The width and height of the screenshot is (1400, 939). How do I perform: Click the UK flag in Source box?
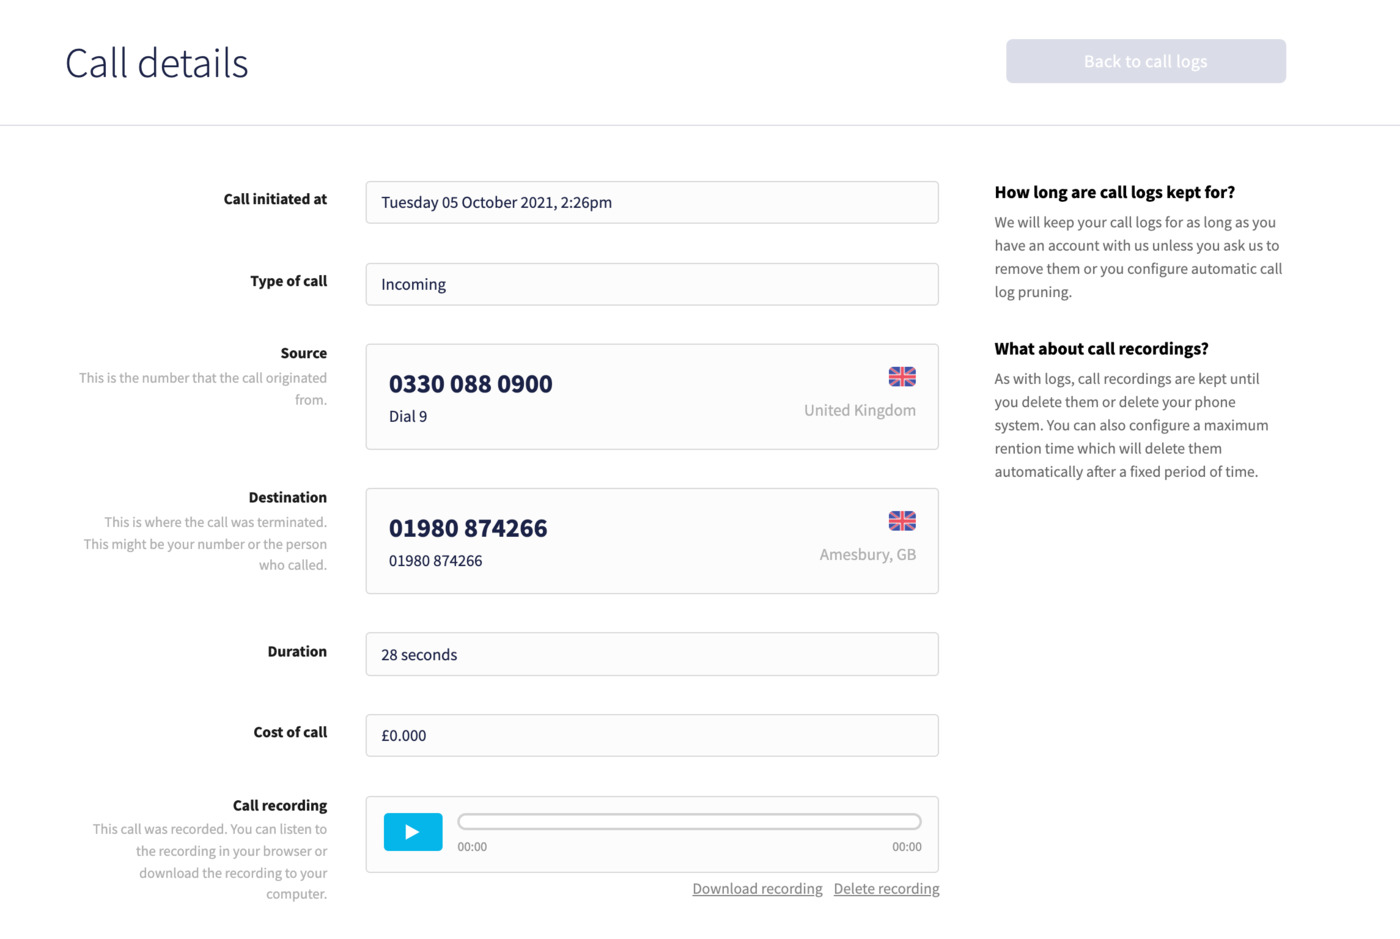click(902, 377)
